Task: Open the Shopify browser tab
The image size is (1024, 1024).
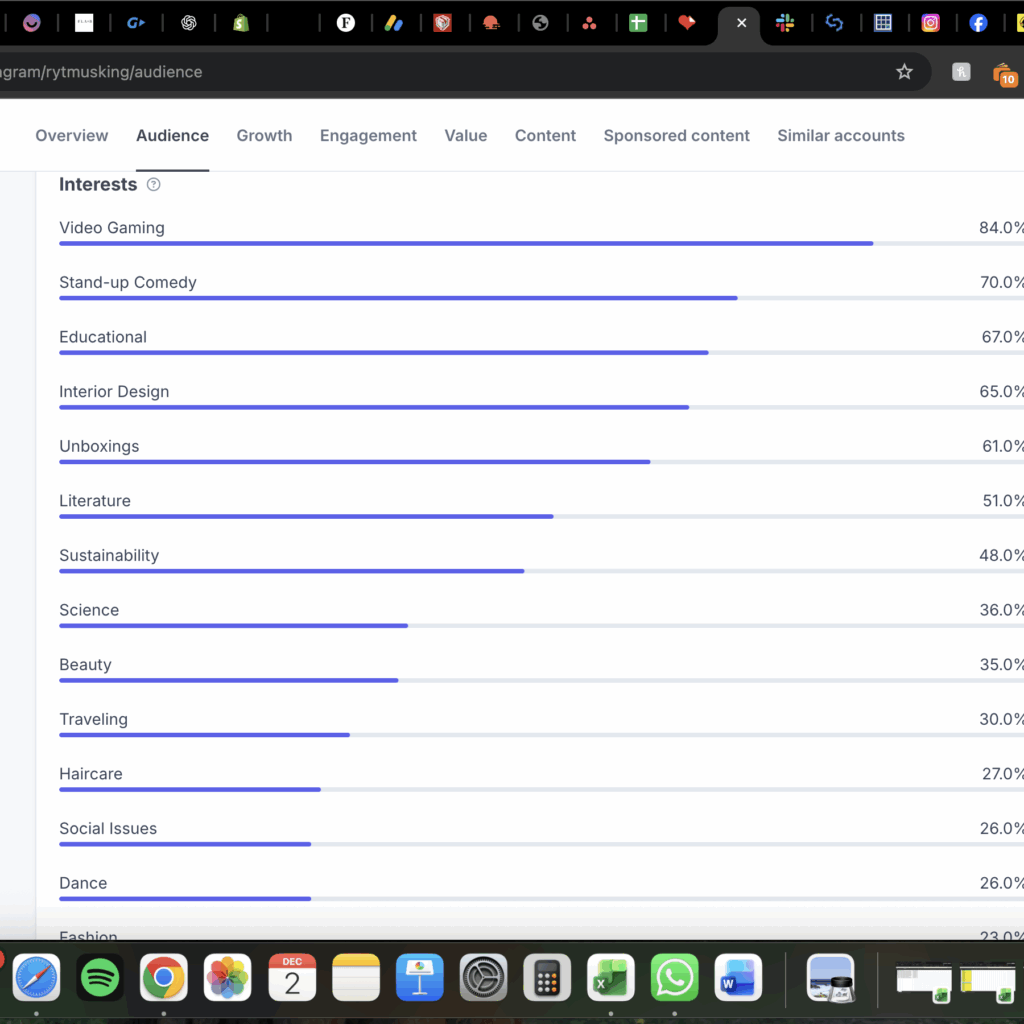Action: 240,23
